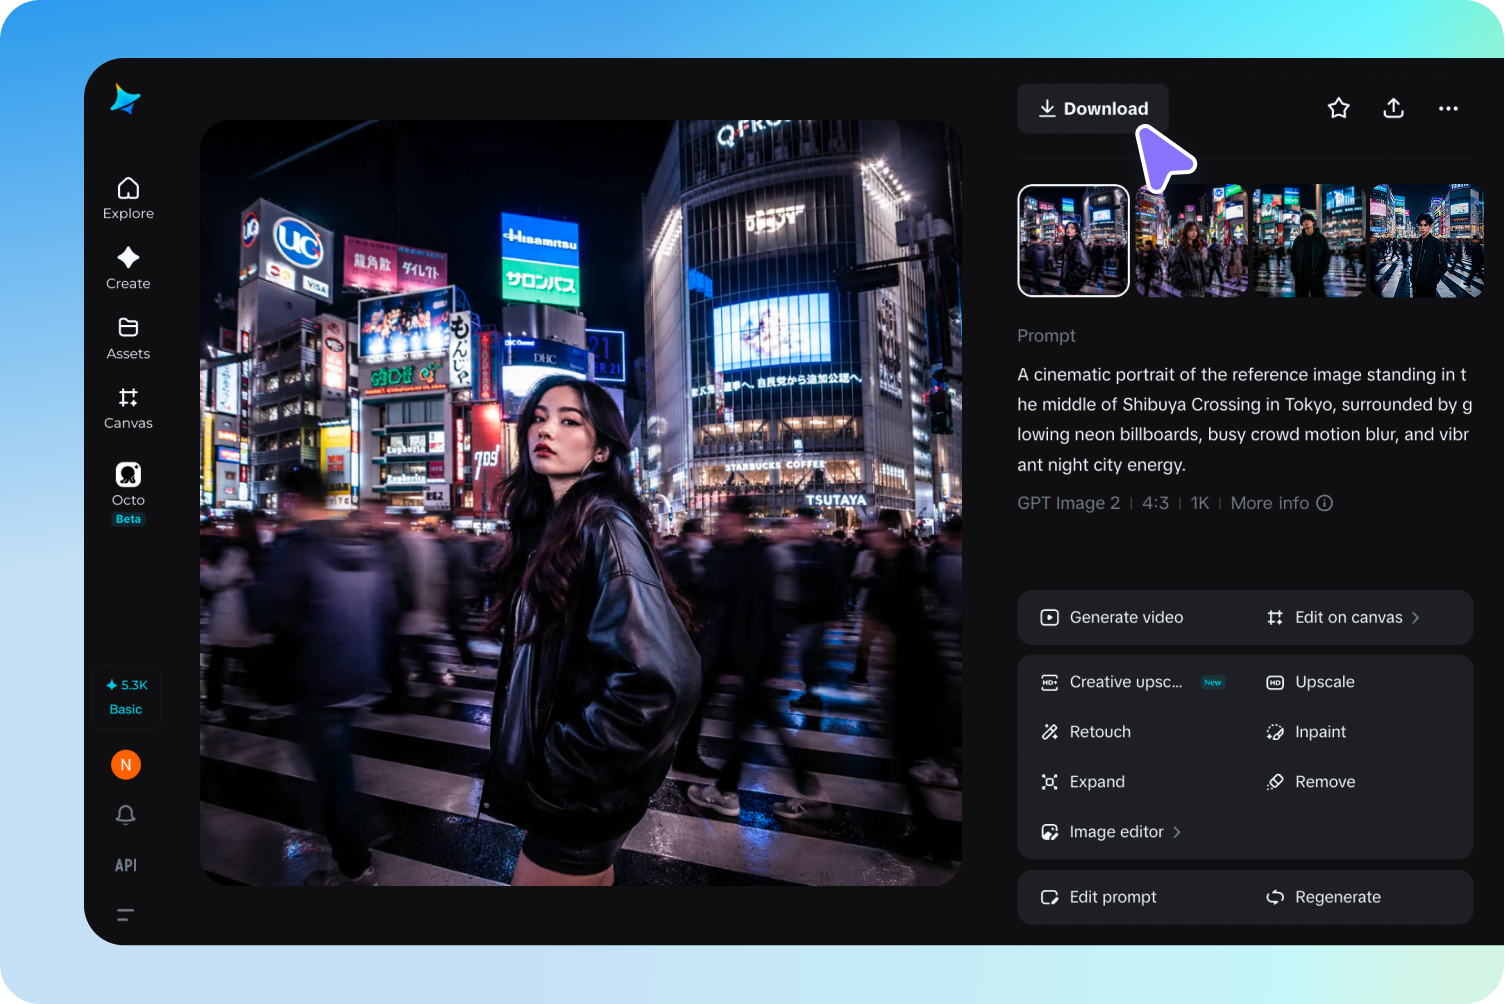Select the fourth thumbnail on the right
Screen dimensions: 1506x1004
[x=1427, y=241]
